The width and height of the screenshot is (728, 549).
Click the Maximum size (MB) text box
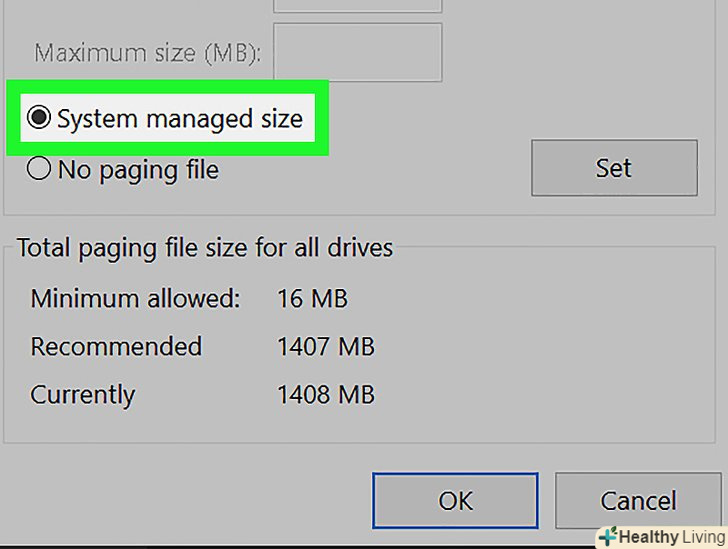pos(357,52)
